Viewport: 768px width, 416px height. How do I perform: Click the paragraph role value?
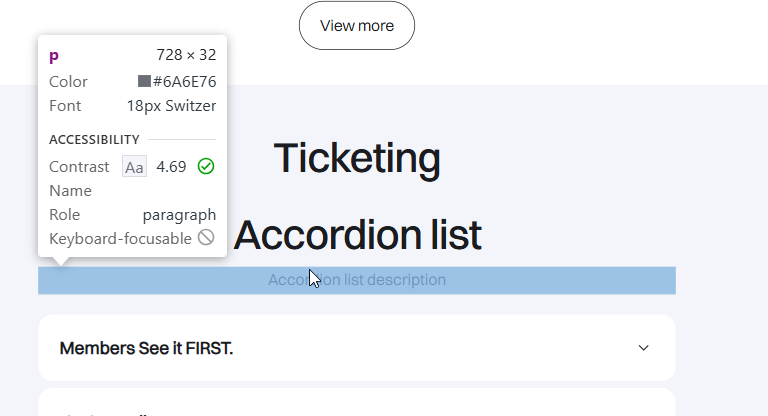(x=179, y=214)
